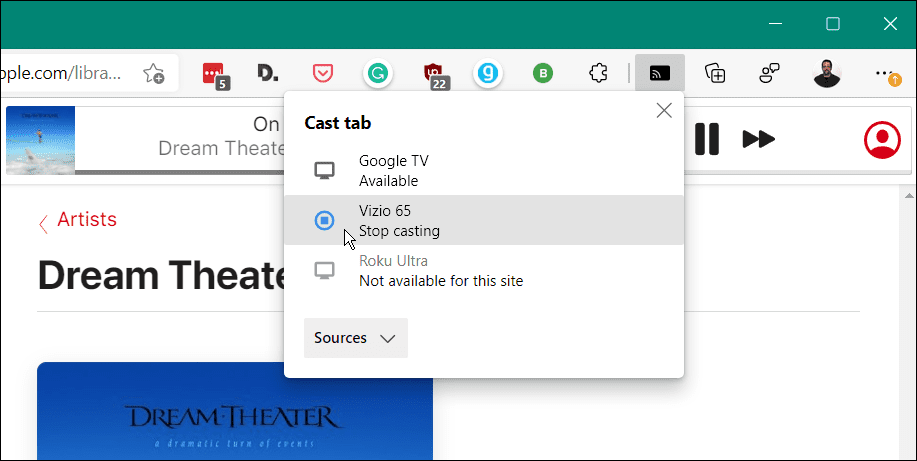Viewport: 917px width, 461px height.
Task: Click the add to favorites star icon
Action: 154,73
